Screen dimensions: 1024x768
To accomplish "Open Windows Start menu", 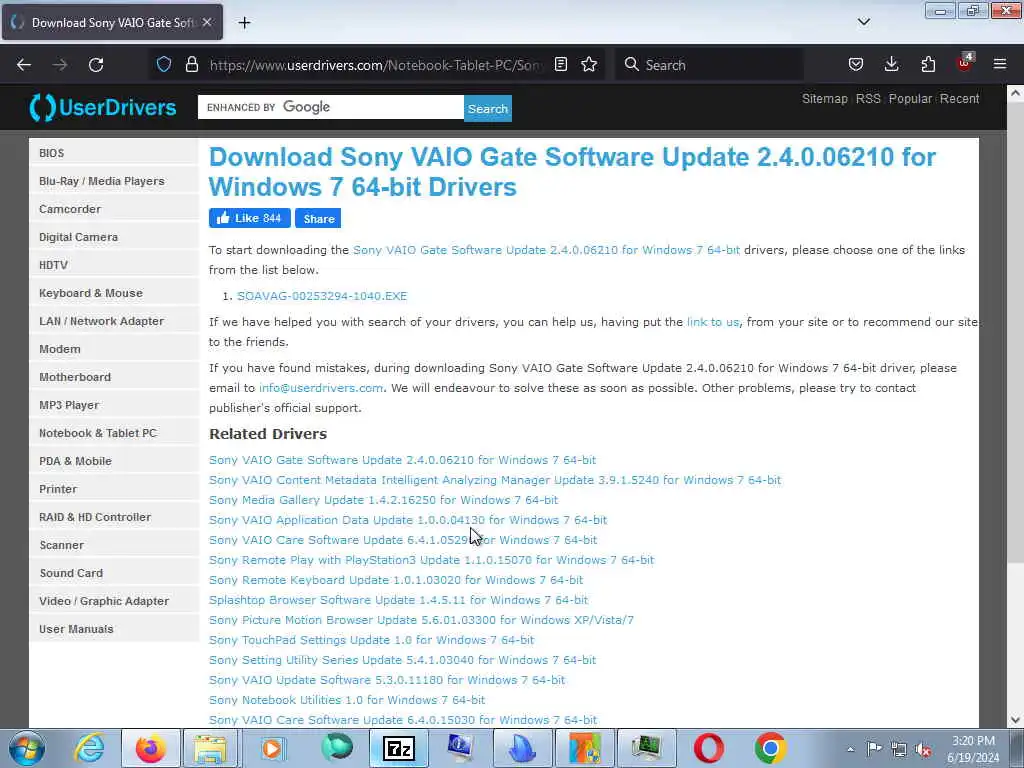I will click(27, 748).
